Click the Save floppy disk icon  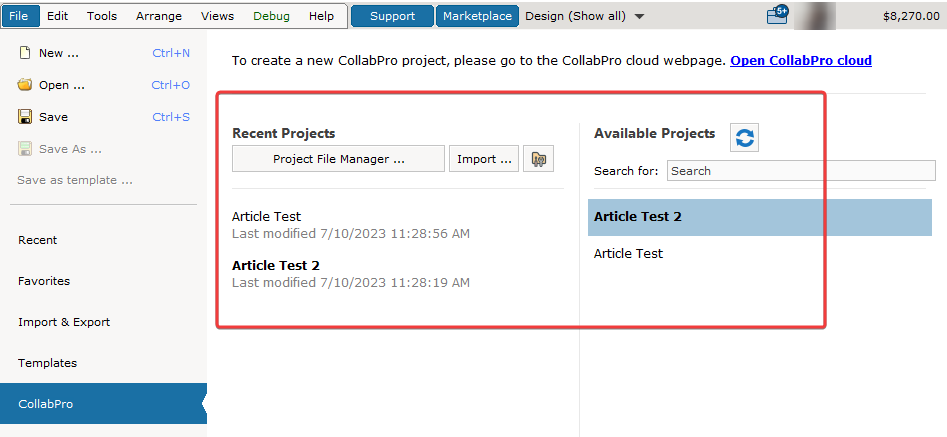25,116
